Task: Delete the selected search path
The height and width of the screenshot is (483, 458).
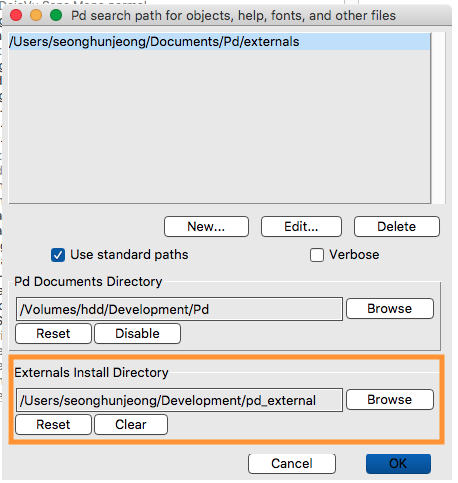Action: [x=397, y=227]
